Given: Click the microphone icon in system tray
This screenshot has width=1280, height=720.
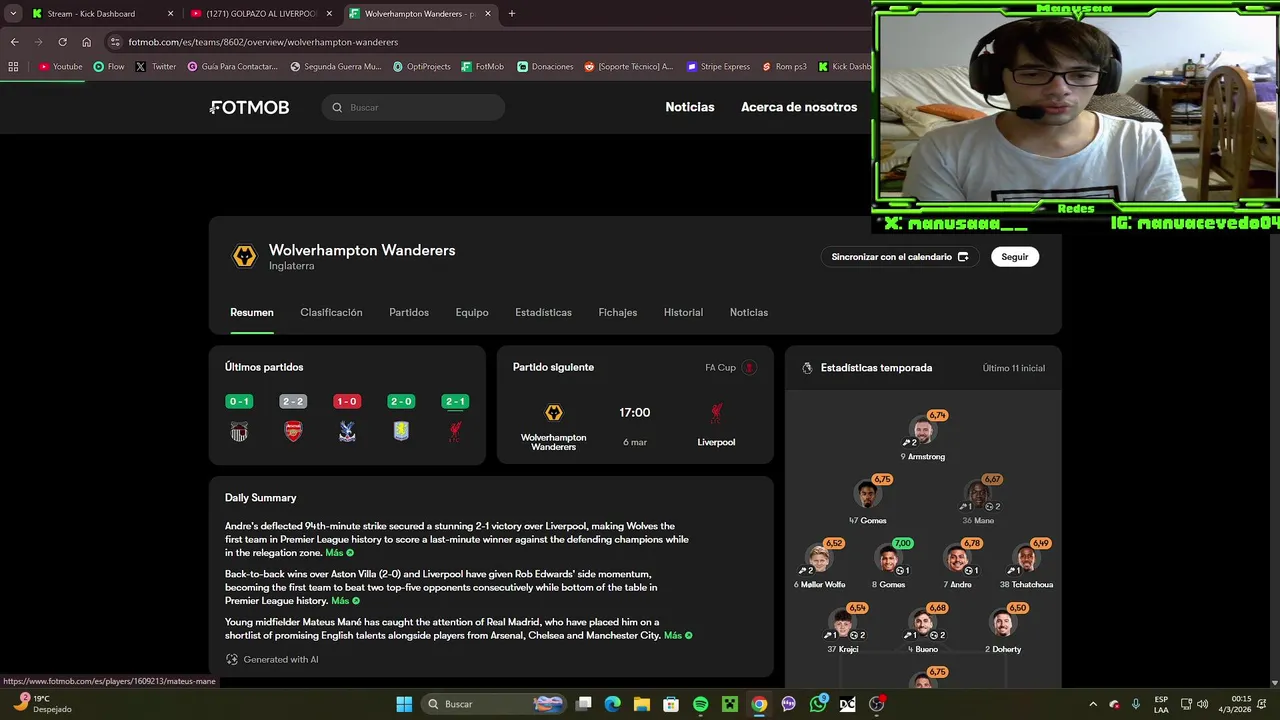Looking at the screenshot, I should click(x=1135, y=704).
